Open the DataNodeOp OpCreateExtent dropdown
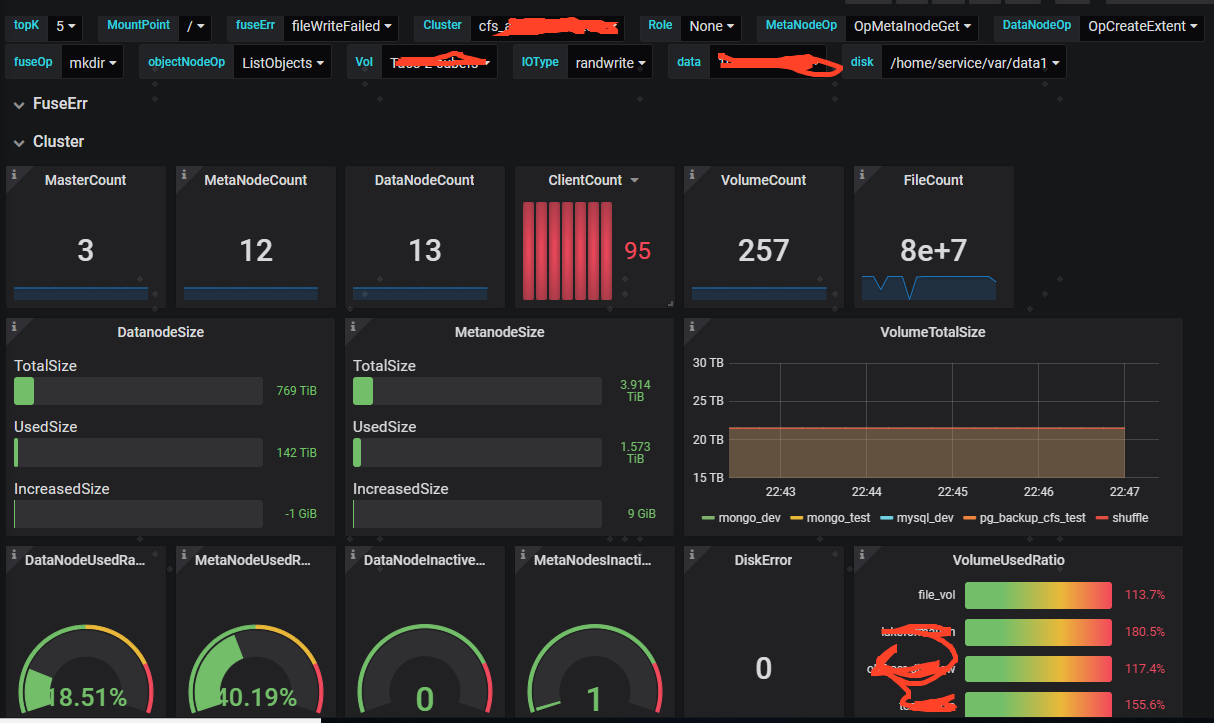Screen dimensions: 1214x723 pos(1141,26)
